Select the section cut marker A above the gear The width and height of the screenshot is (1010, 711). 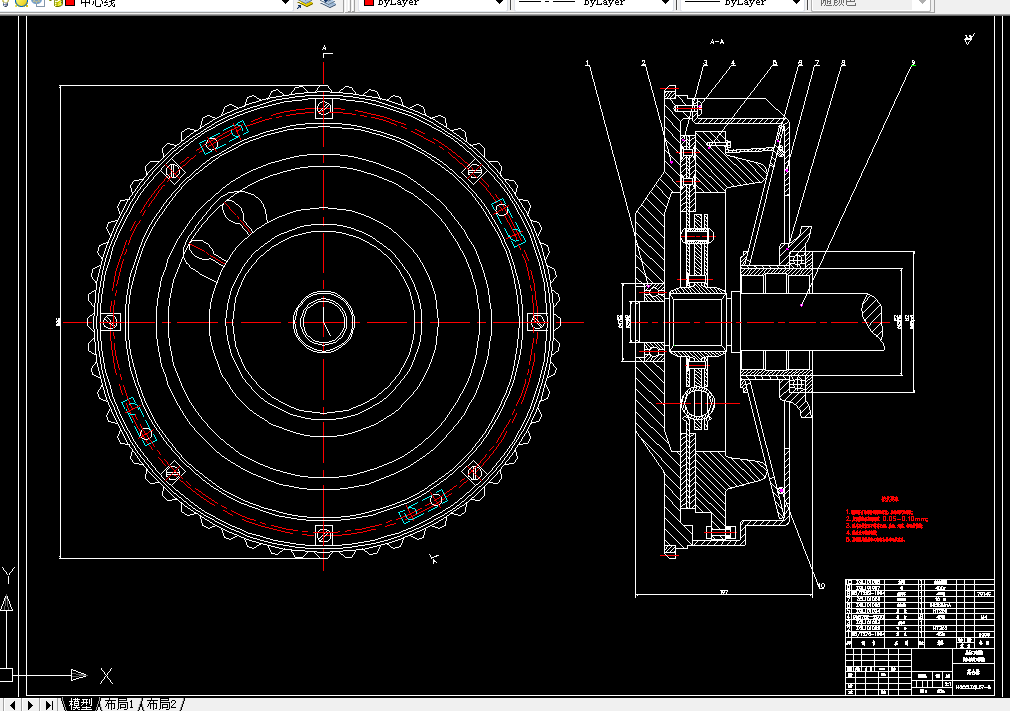pos(325,48)
